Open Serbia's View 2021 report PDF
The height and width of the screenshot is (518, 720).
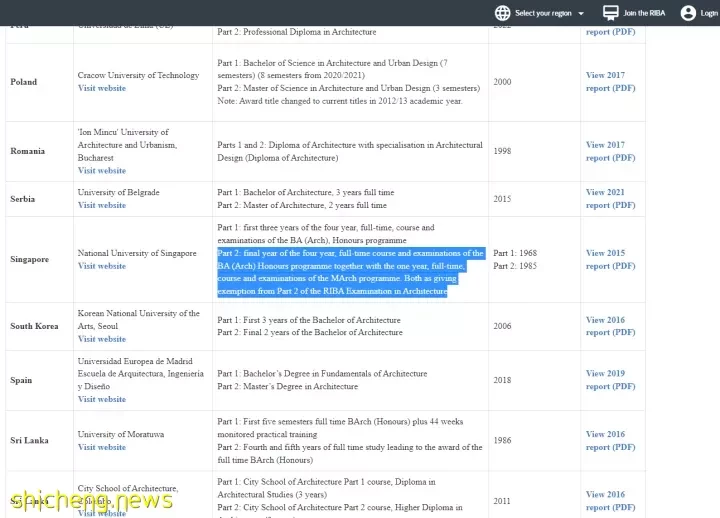pyautogui.click(x=610, y=198)
